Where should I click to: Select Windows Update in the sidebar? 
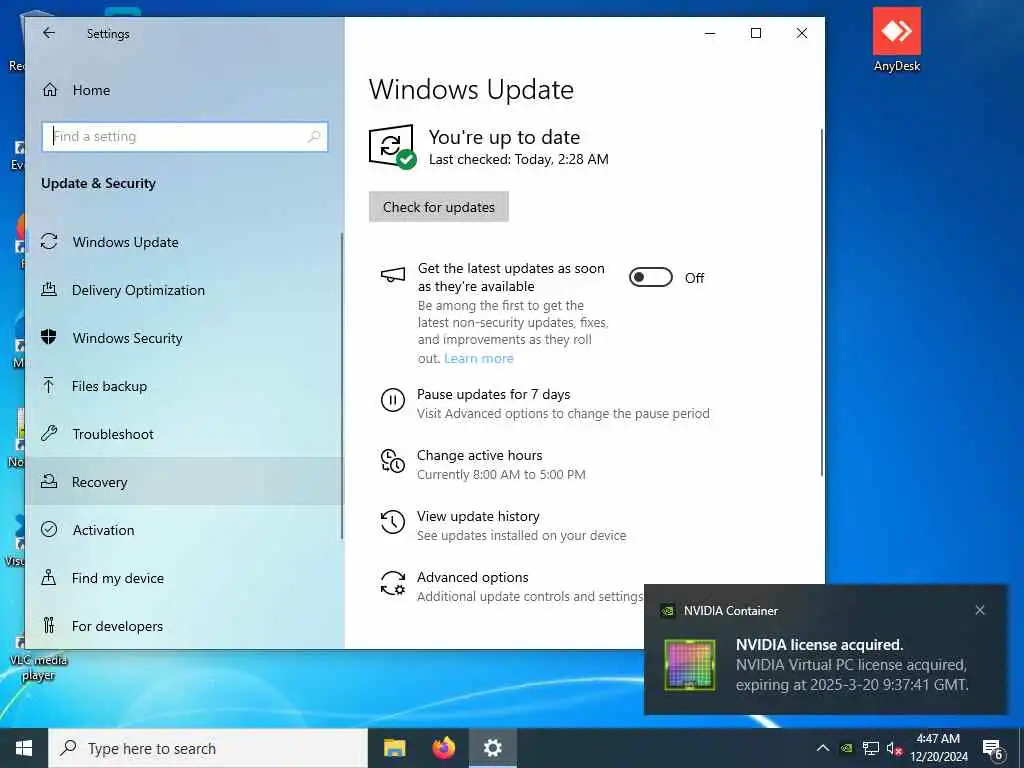pyautogui.click(x=125, y=242)
